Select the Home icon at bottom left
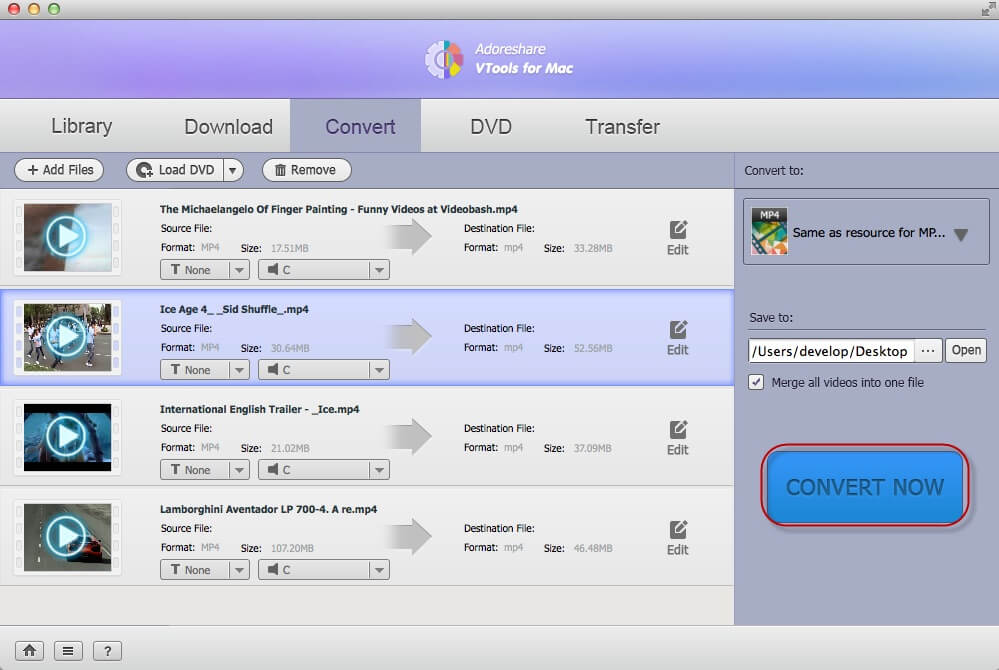Viewport: 999px width, 670px height. (29, 650)
